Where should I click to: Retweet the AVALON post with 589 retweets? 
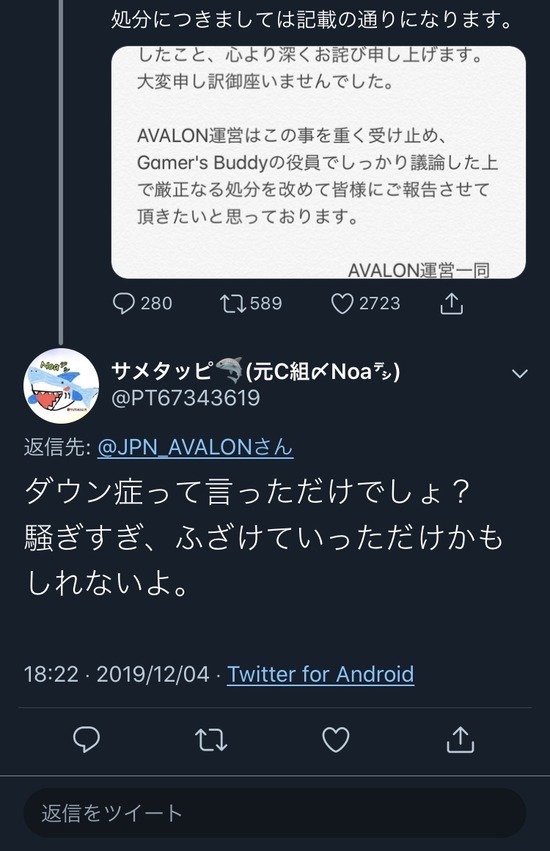pos(233,303)
